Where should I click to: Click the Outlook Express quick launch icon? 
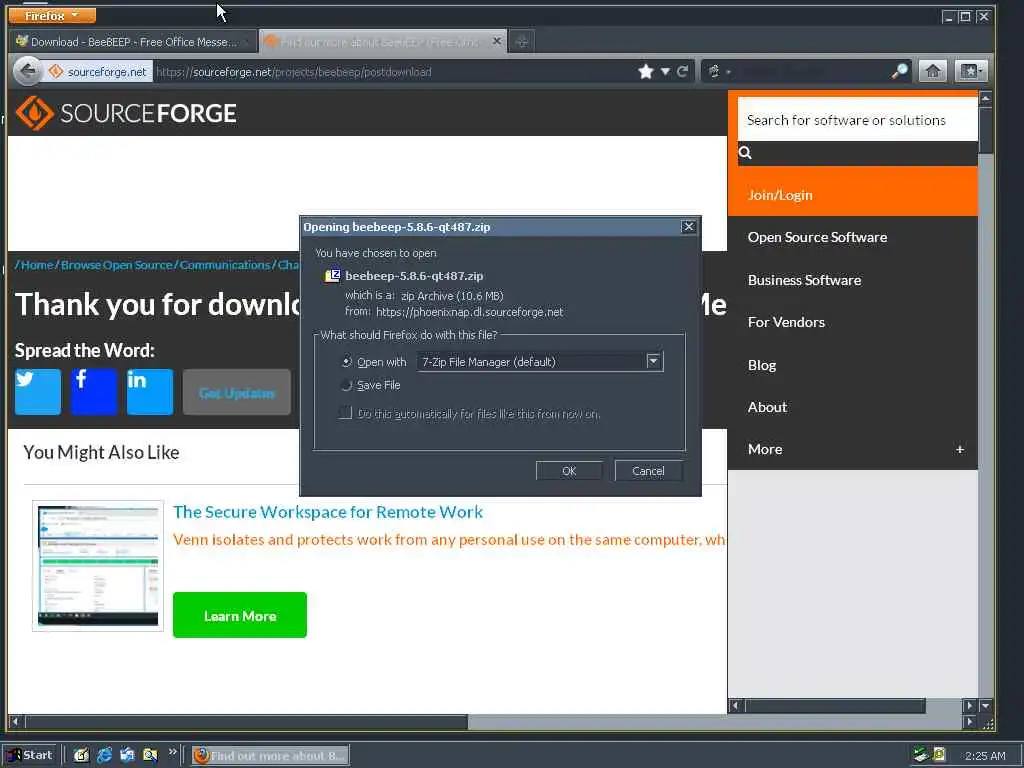click(x=127, y=755)
